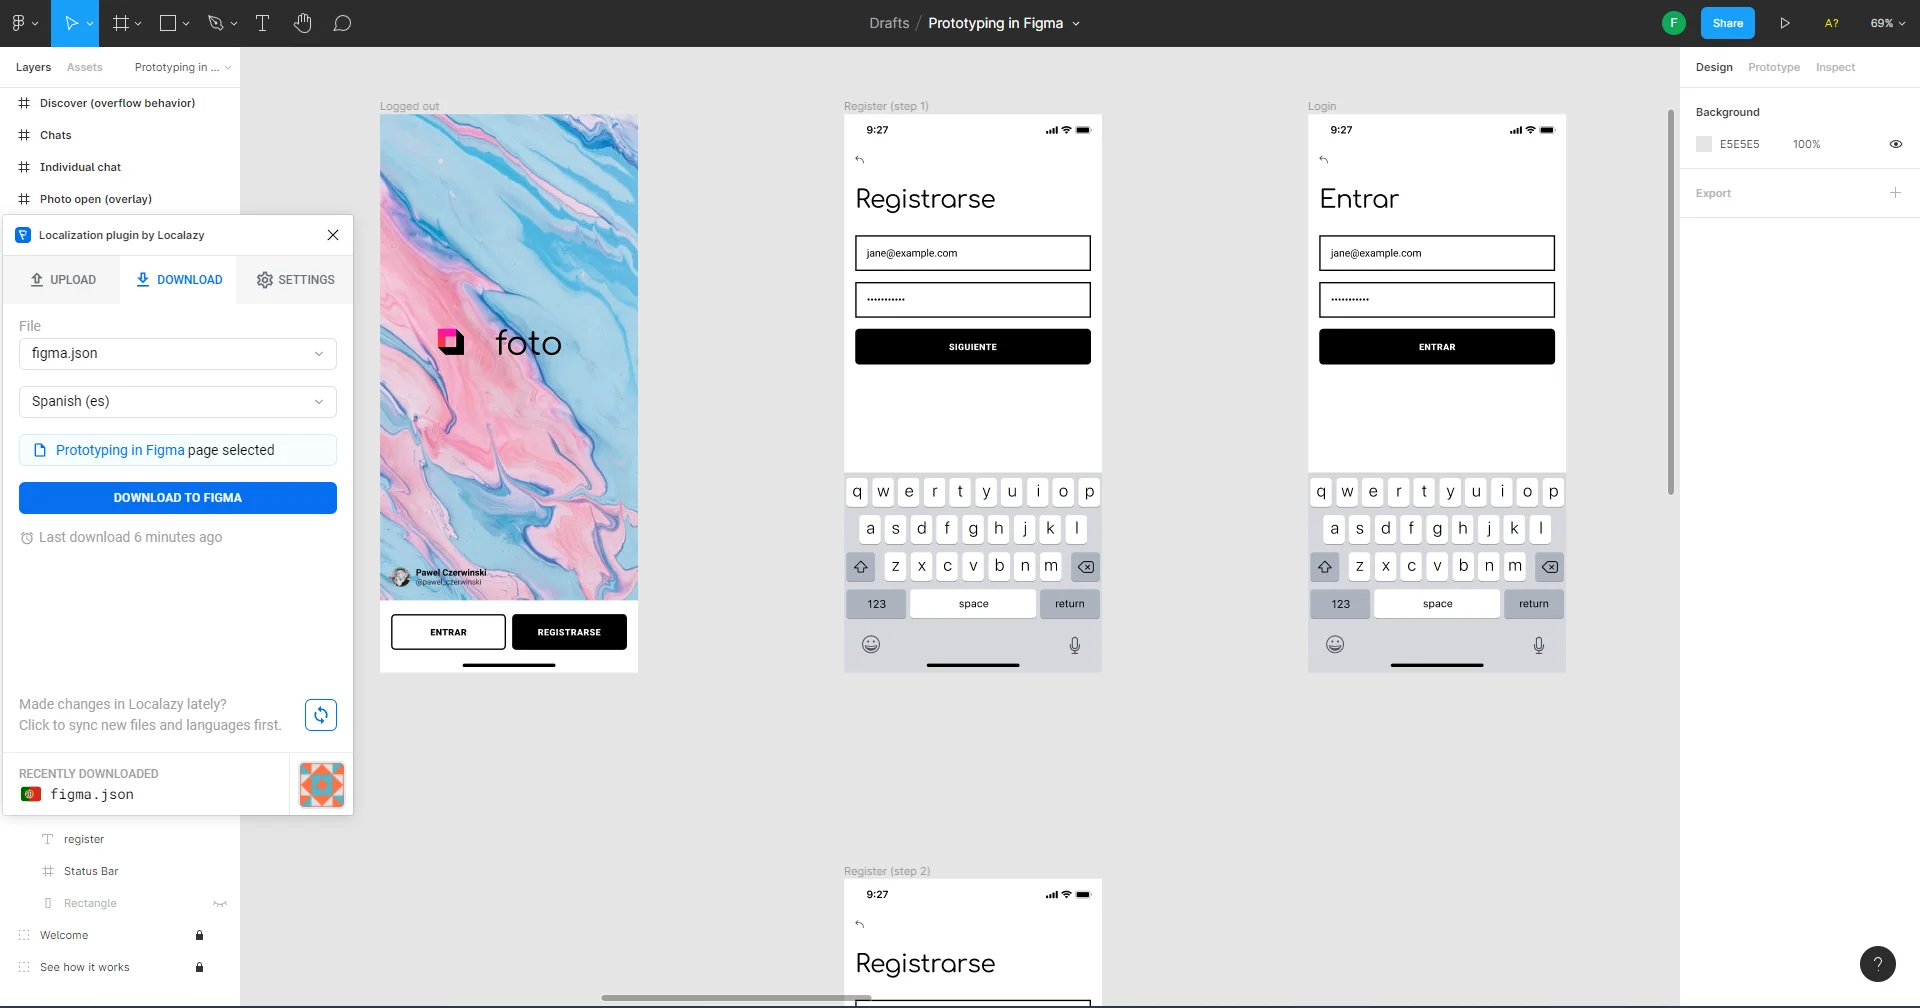
Task: Open the help question mark button
Action: (1877, 964)
